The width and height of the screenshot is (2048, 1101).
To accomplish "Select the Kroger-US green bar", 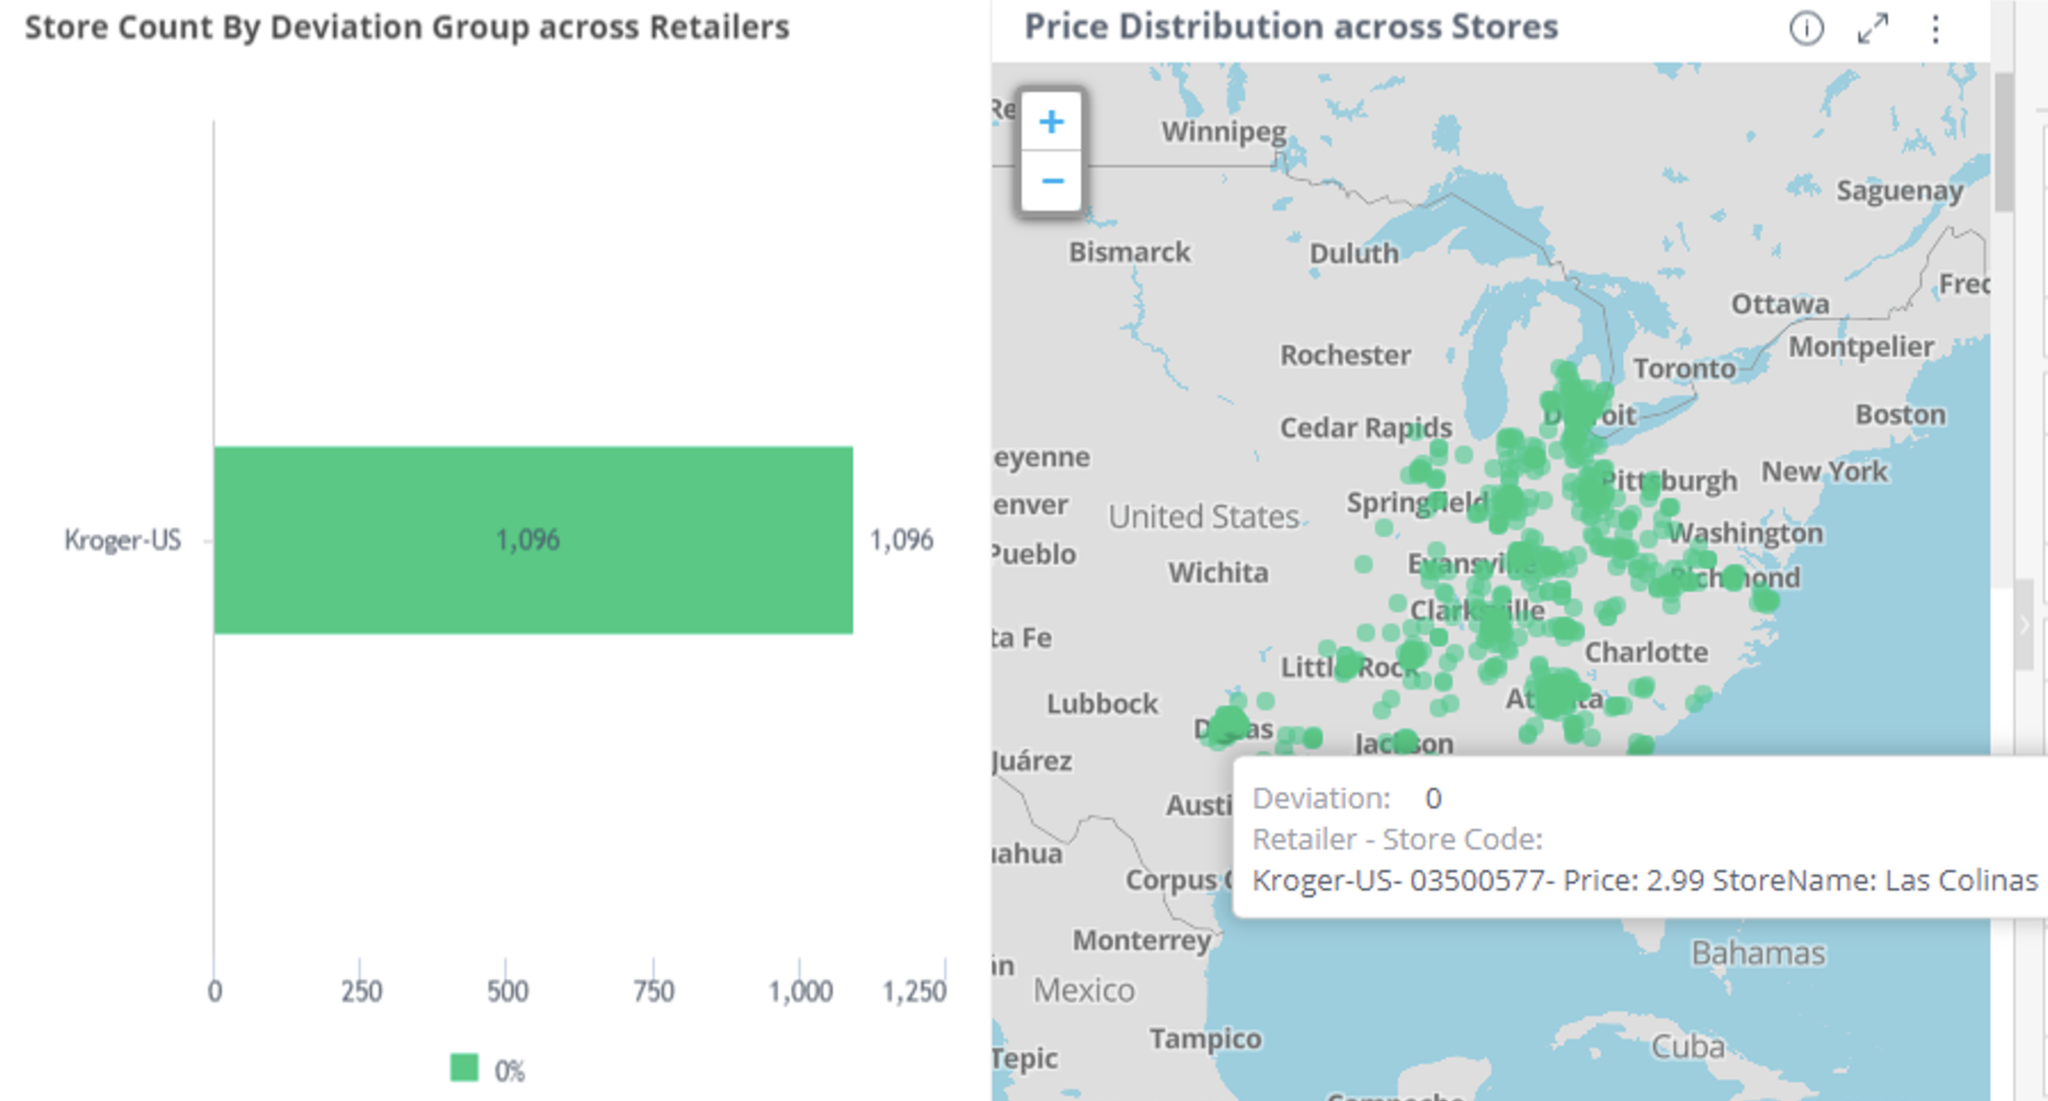I will pos(533,540).
